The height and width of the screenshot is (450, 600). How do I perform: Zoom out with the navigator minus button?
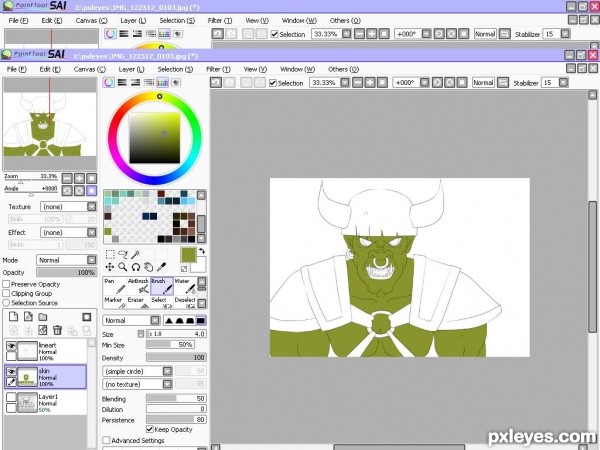[67, 178]
